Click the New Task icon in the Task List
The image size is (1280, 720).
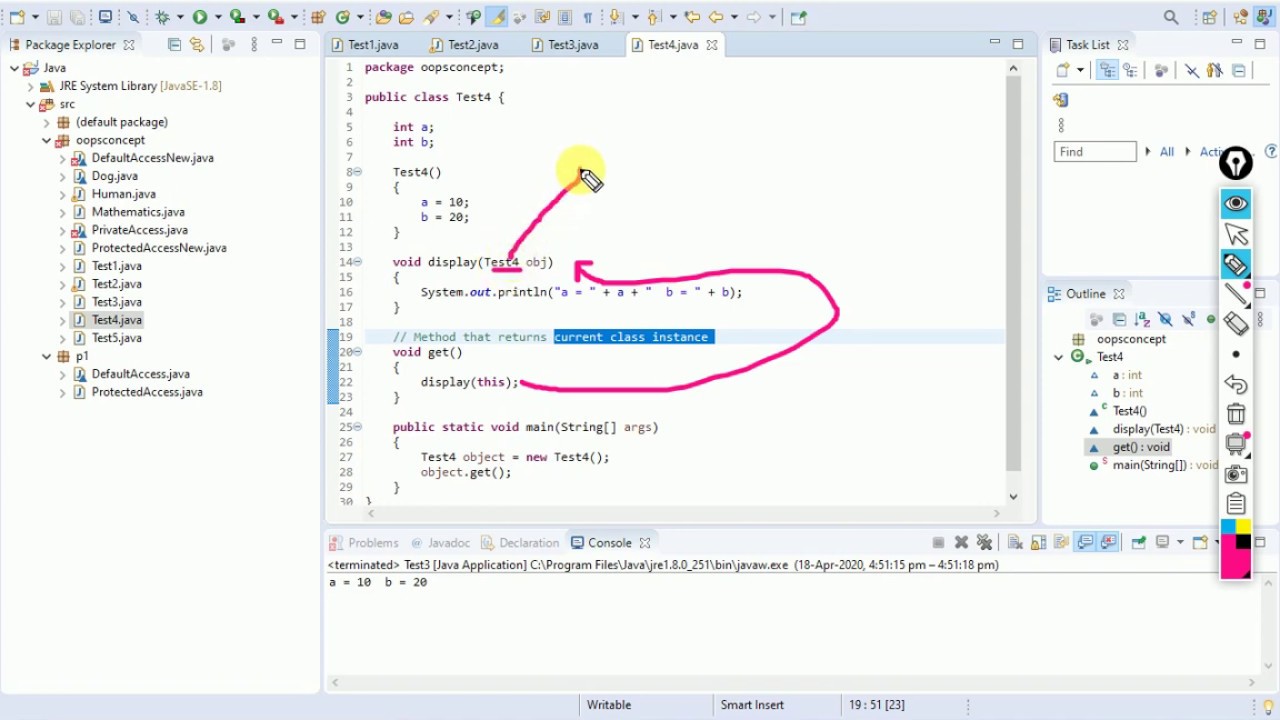tap(1064, 70)
